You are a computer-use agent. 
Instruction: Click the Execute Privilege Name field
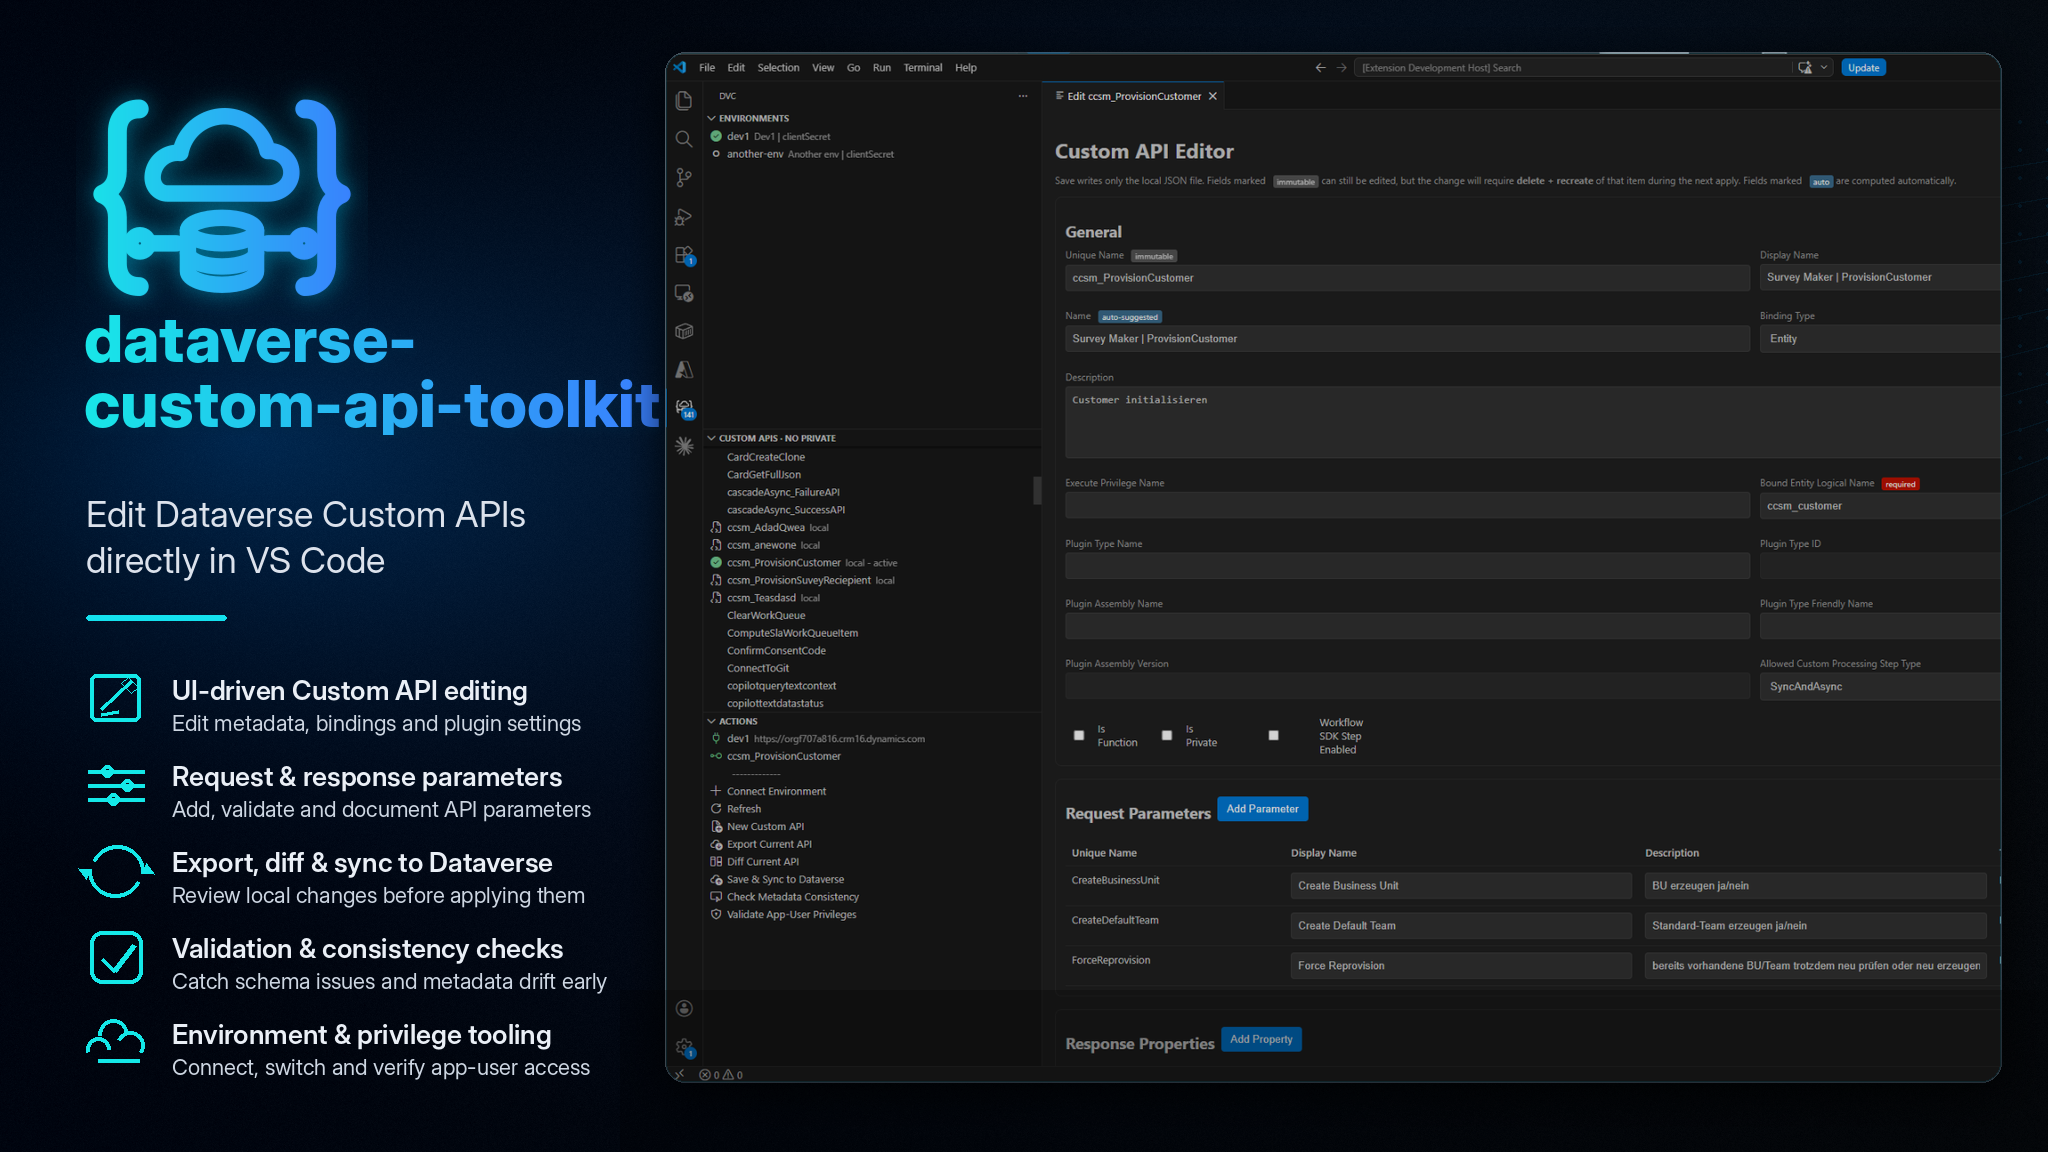coord(1407,506)
